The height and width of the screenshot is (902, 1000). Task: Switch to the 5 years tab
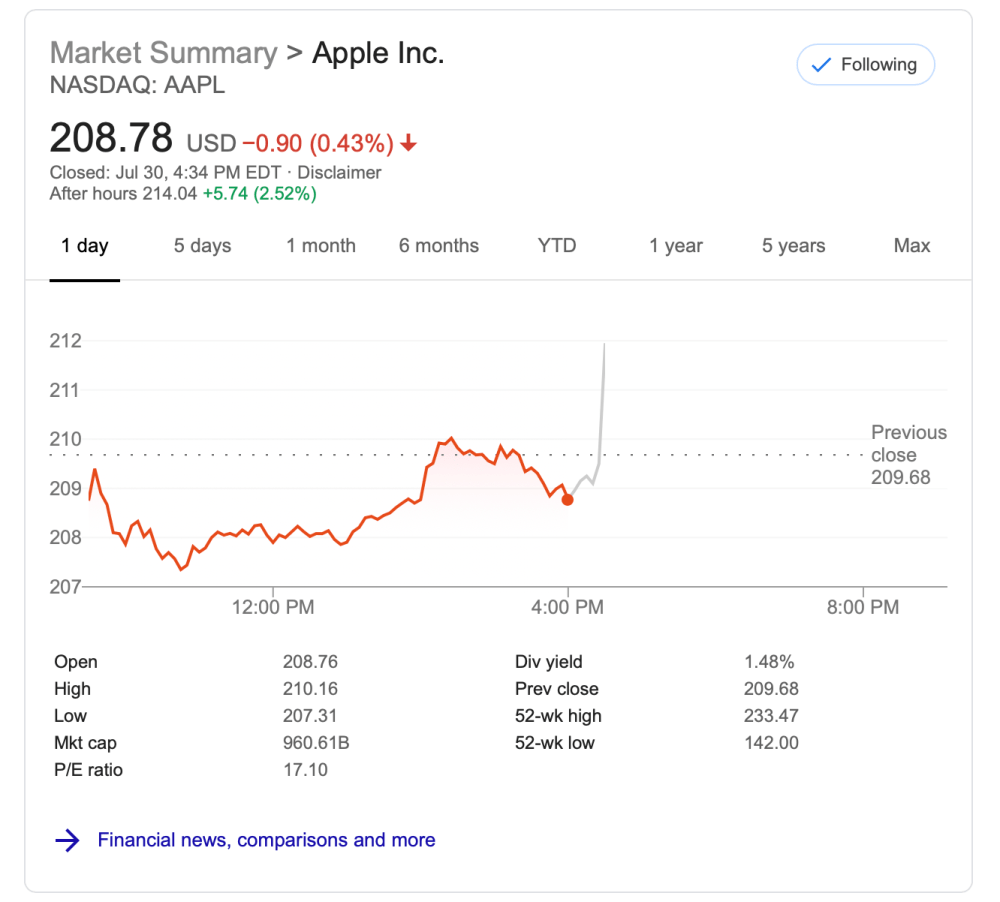[794, 246]
